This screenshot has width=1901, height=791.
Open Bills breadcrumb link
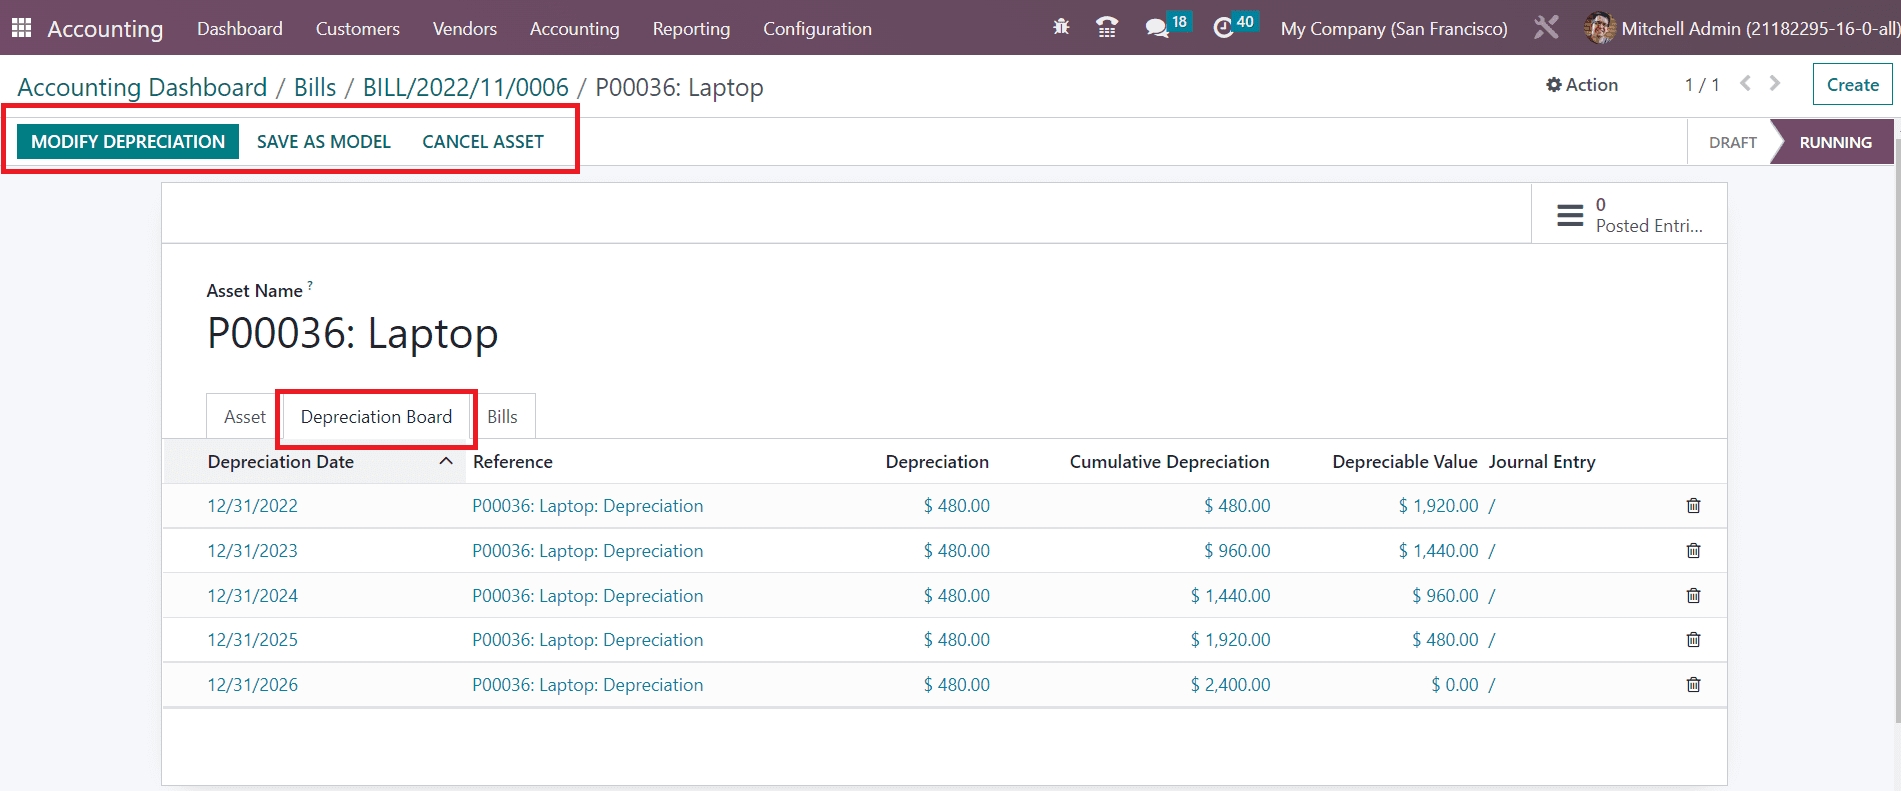tap(315, 88)
